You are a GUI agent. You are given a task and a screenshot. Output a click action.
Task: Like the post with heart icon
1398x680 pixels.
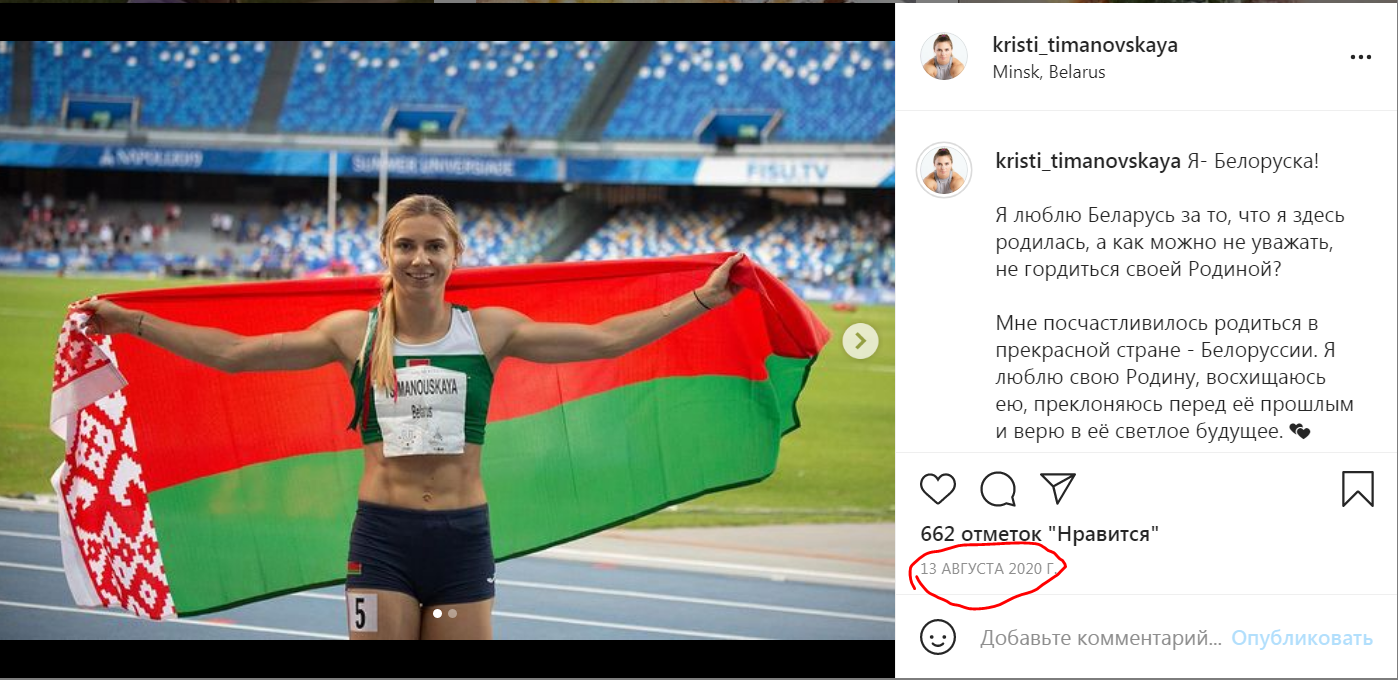coord(937,488)
